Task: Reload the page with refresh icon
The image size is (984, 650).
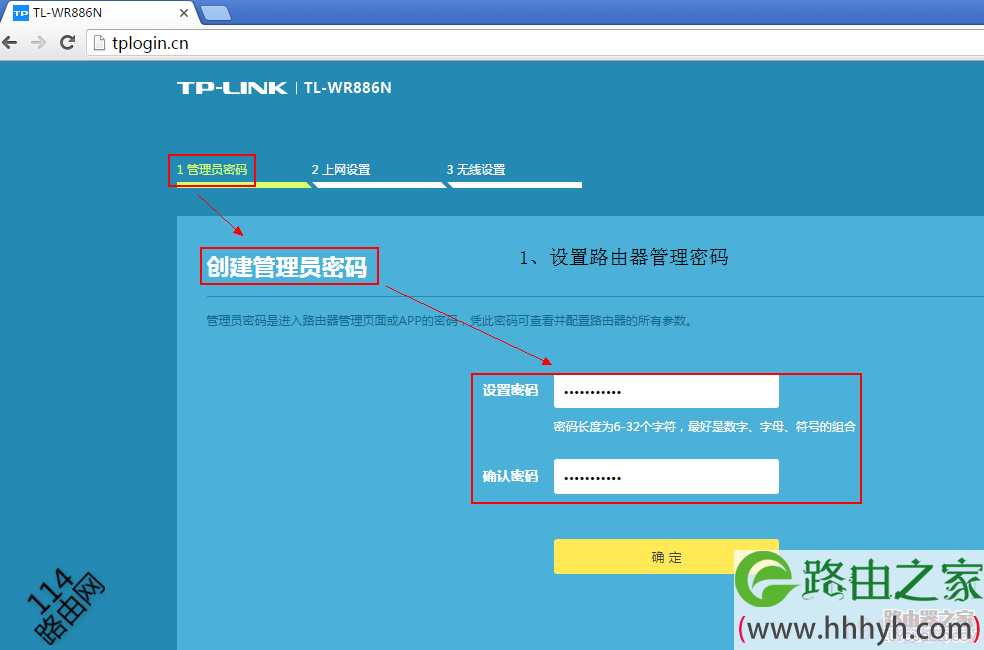Action: tap(68, 43)
